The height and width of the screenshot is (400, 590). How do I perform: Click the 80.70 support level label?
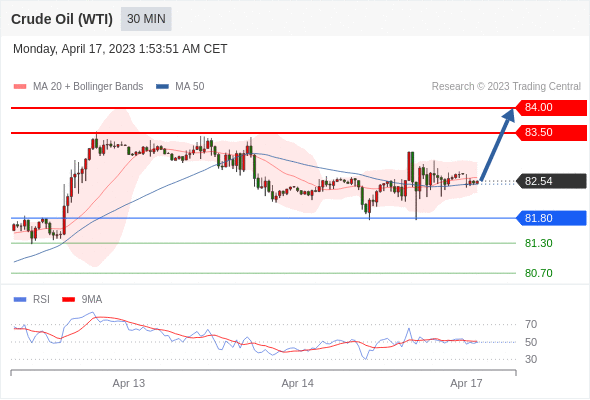(539, 273)
